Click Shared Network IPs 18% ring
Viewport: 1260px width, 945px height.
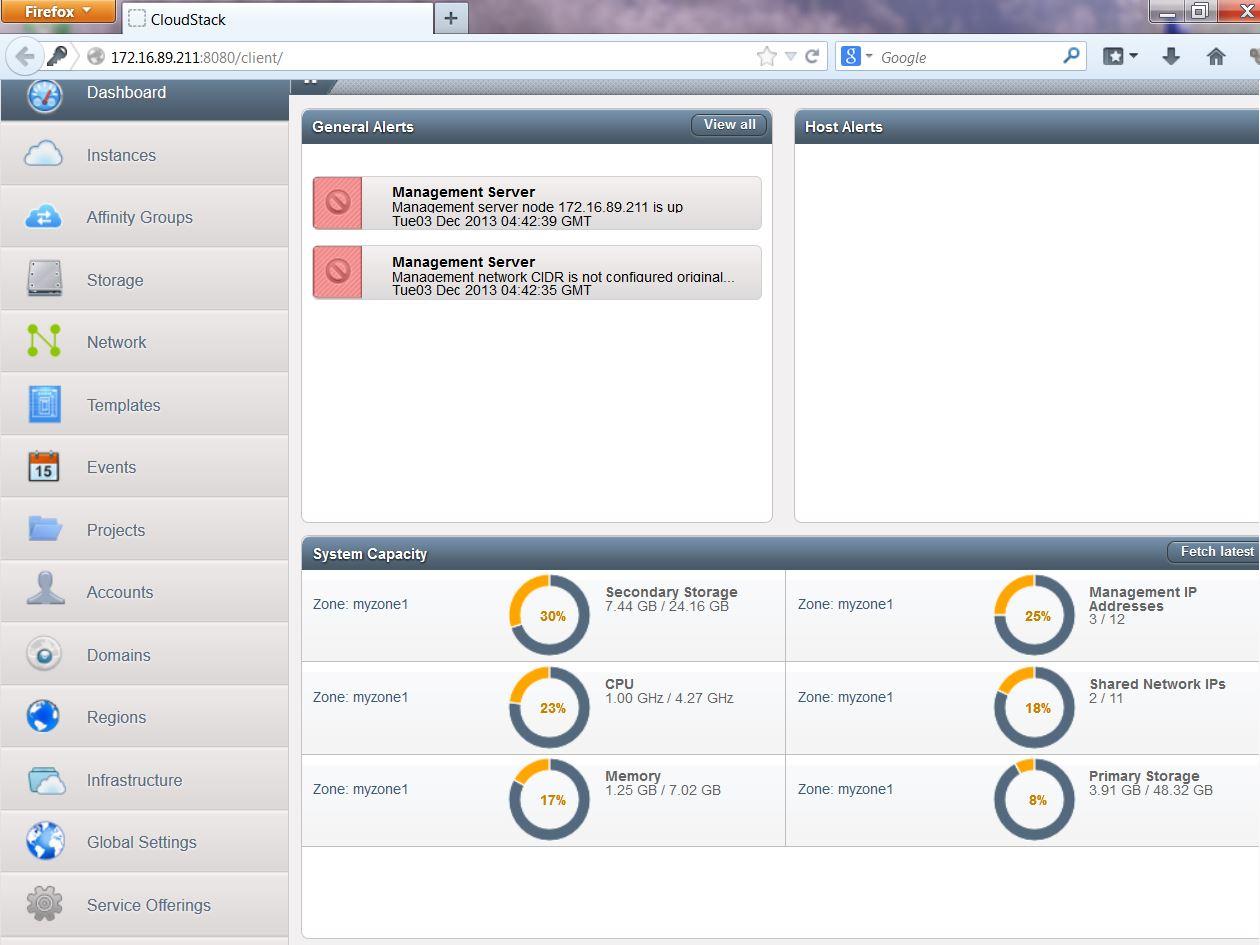pyautogui.click(x=1034, y=707)
